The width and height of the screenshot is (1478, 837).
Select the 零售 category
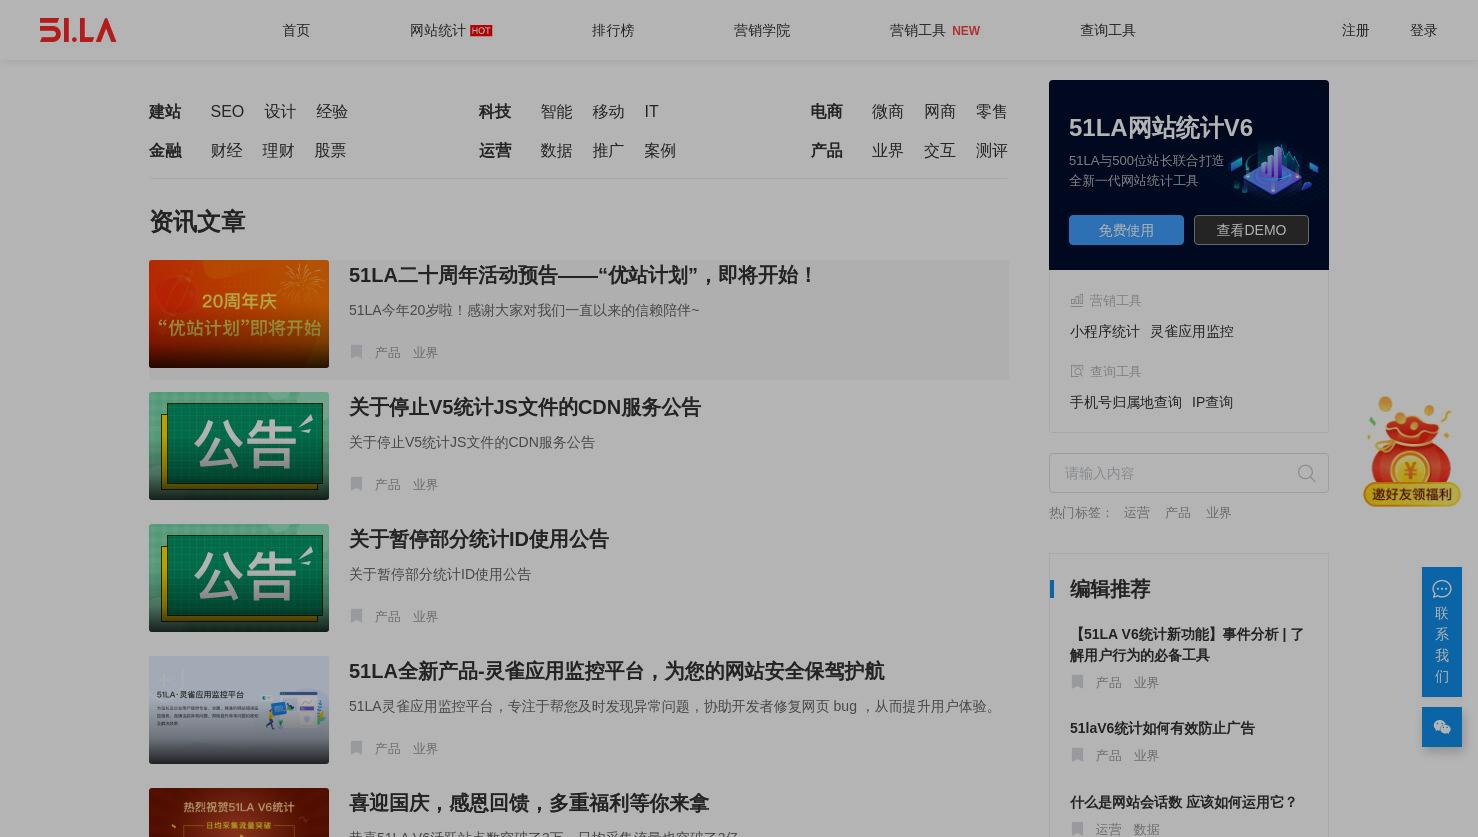992,111
